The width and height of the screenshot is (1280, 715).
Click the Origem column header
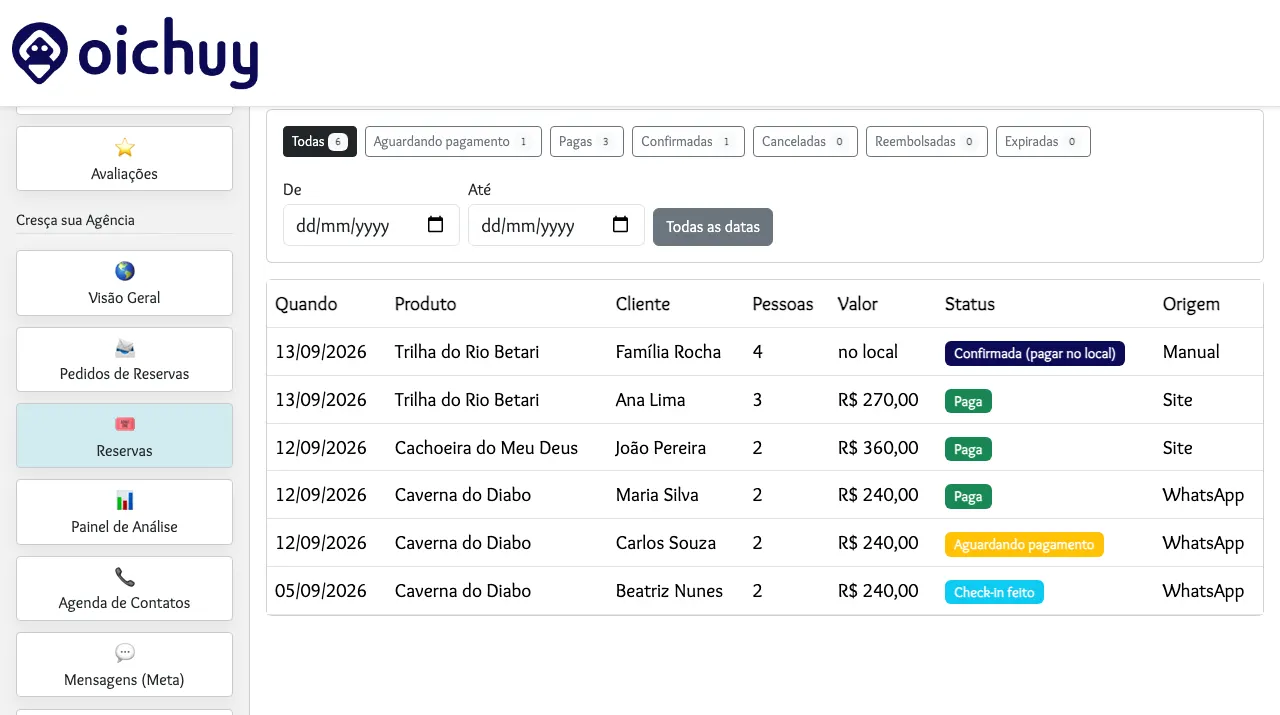tap(1191, 304)
